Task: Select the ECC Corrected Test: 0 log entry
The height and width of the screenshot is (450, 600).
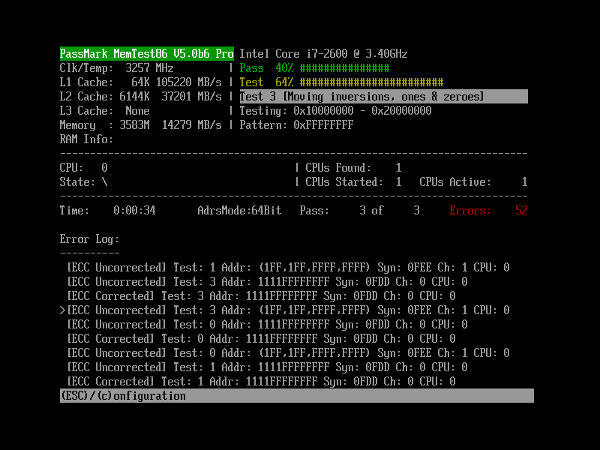Action: click(260, 339)
